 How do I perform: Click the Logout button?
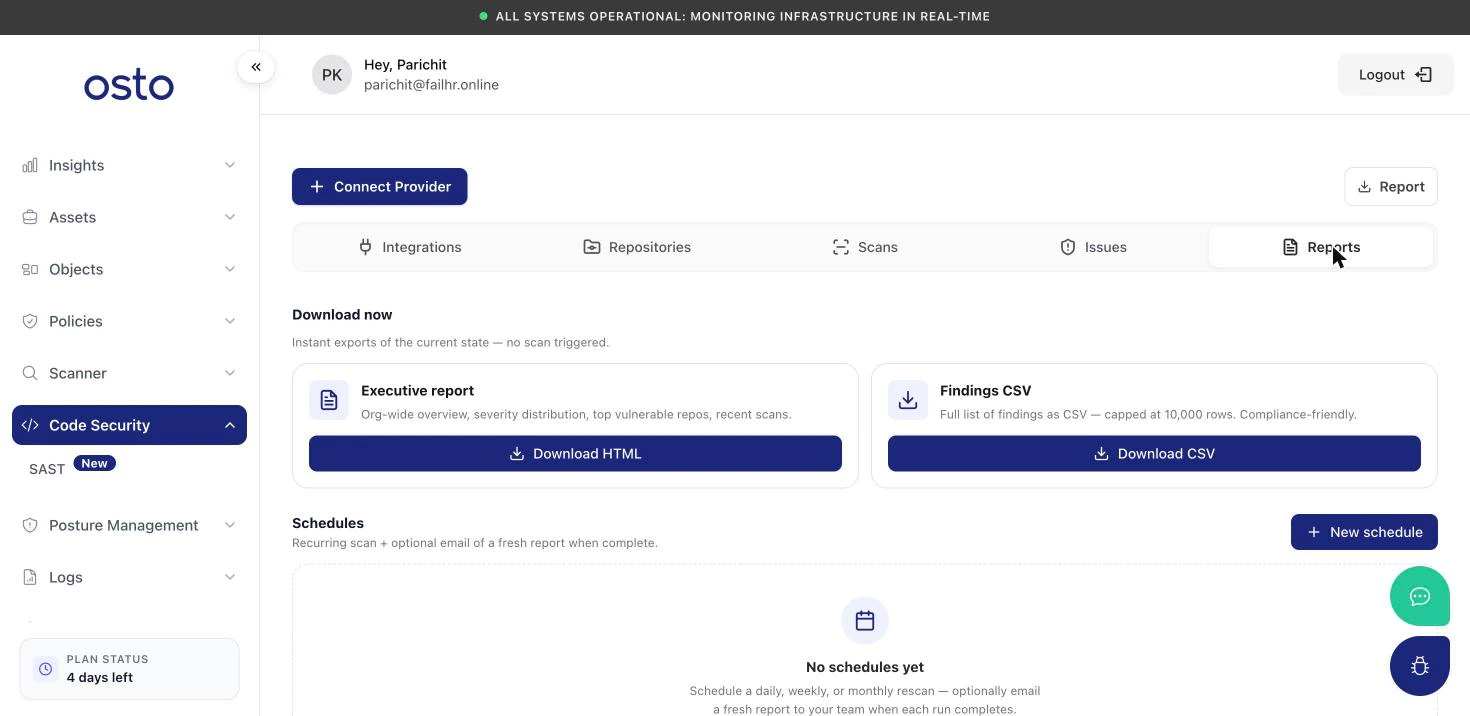pos(1396,75)
